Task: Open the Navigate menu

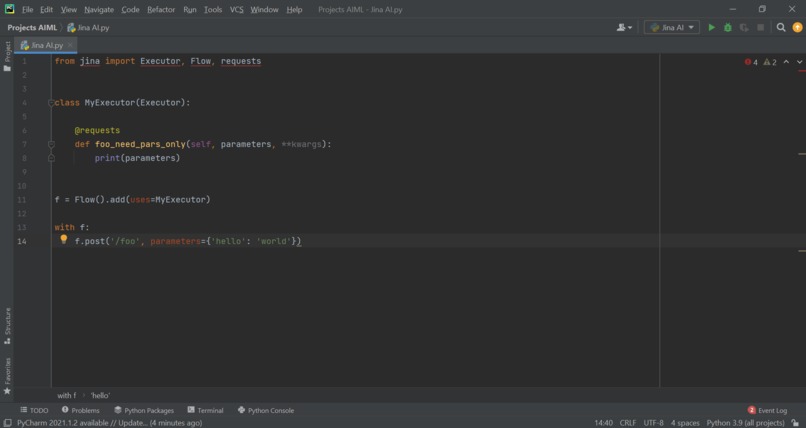Action: (x=99, y=9)
